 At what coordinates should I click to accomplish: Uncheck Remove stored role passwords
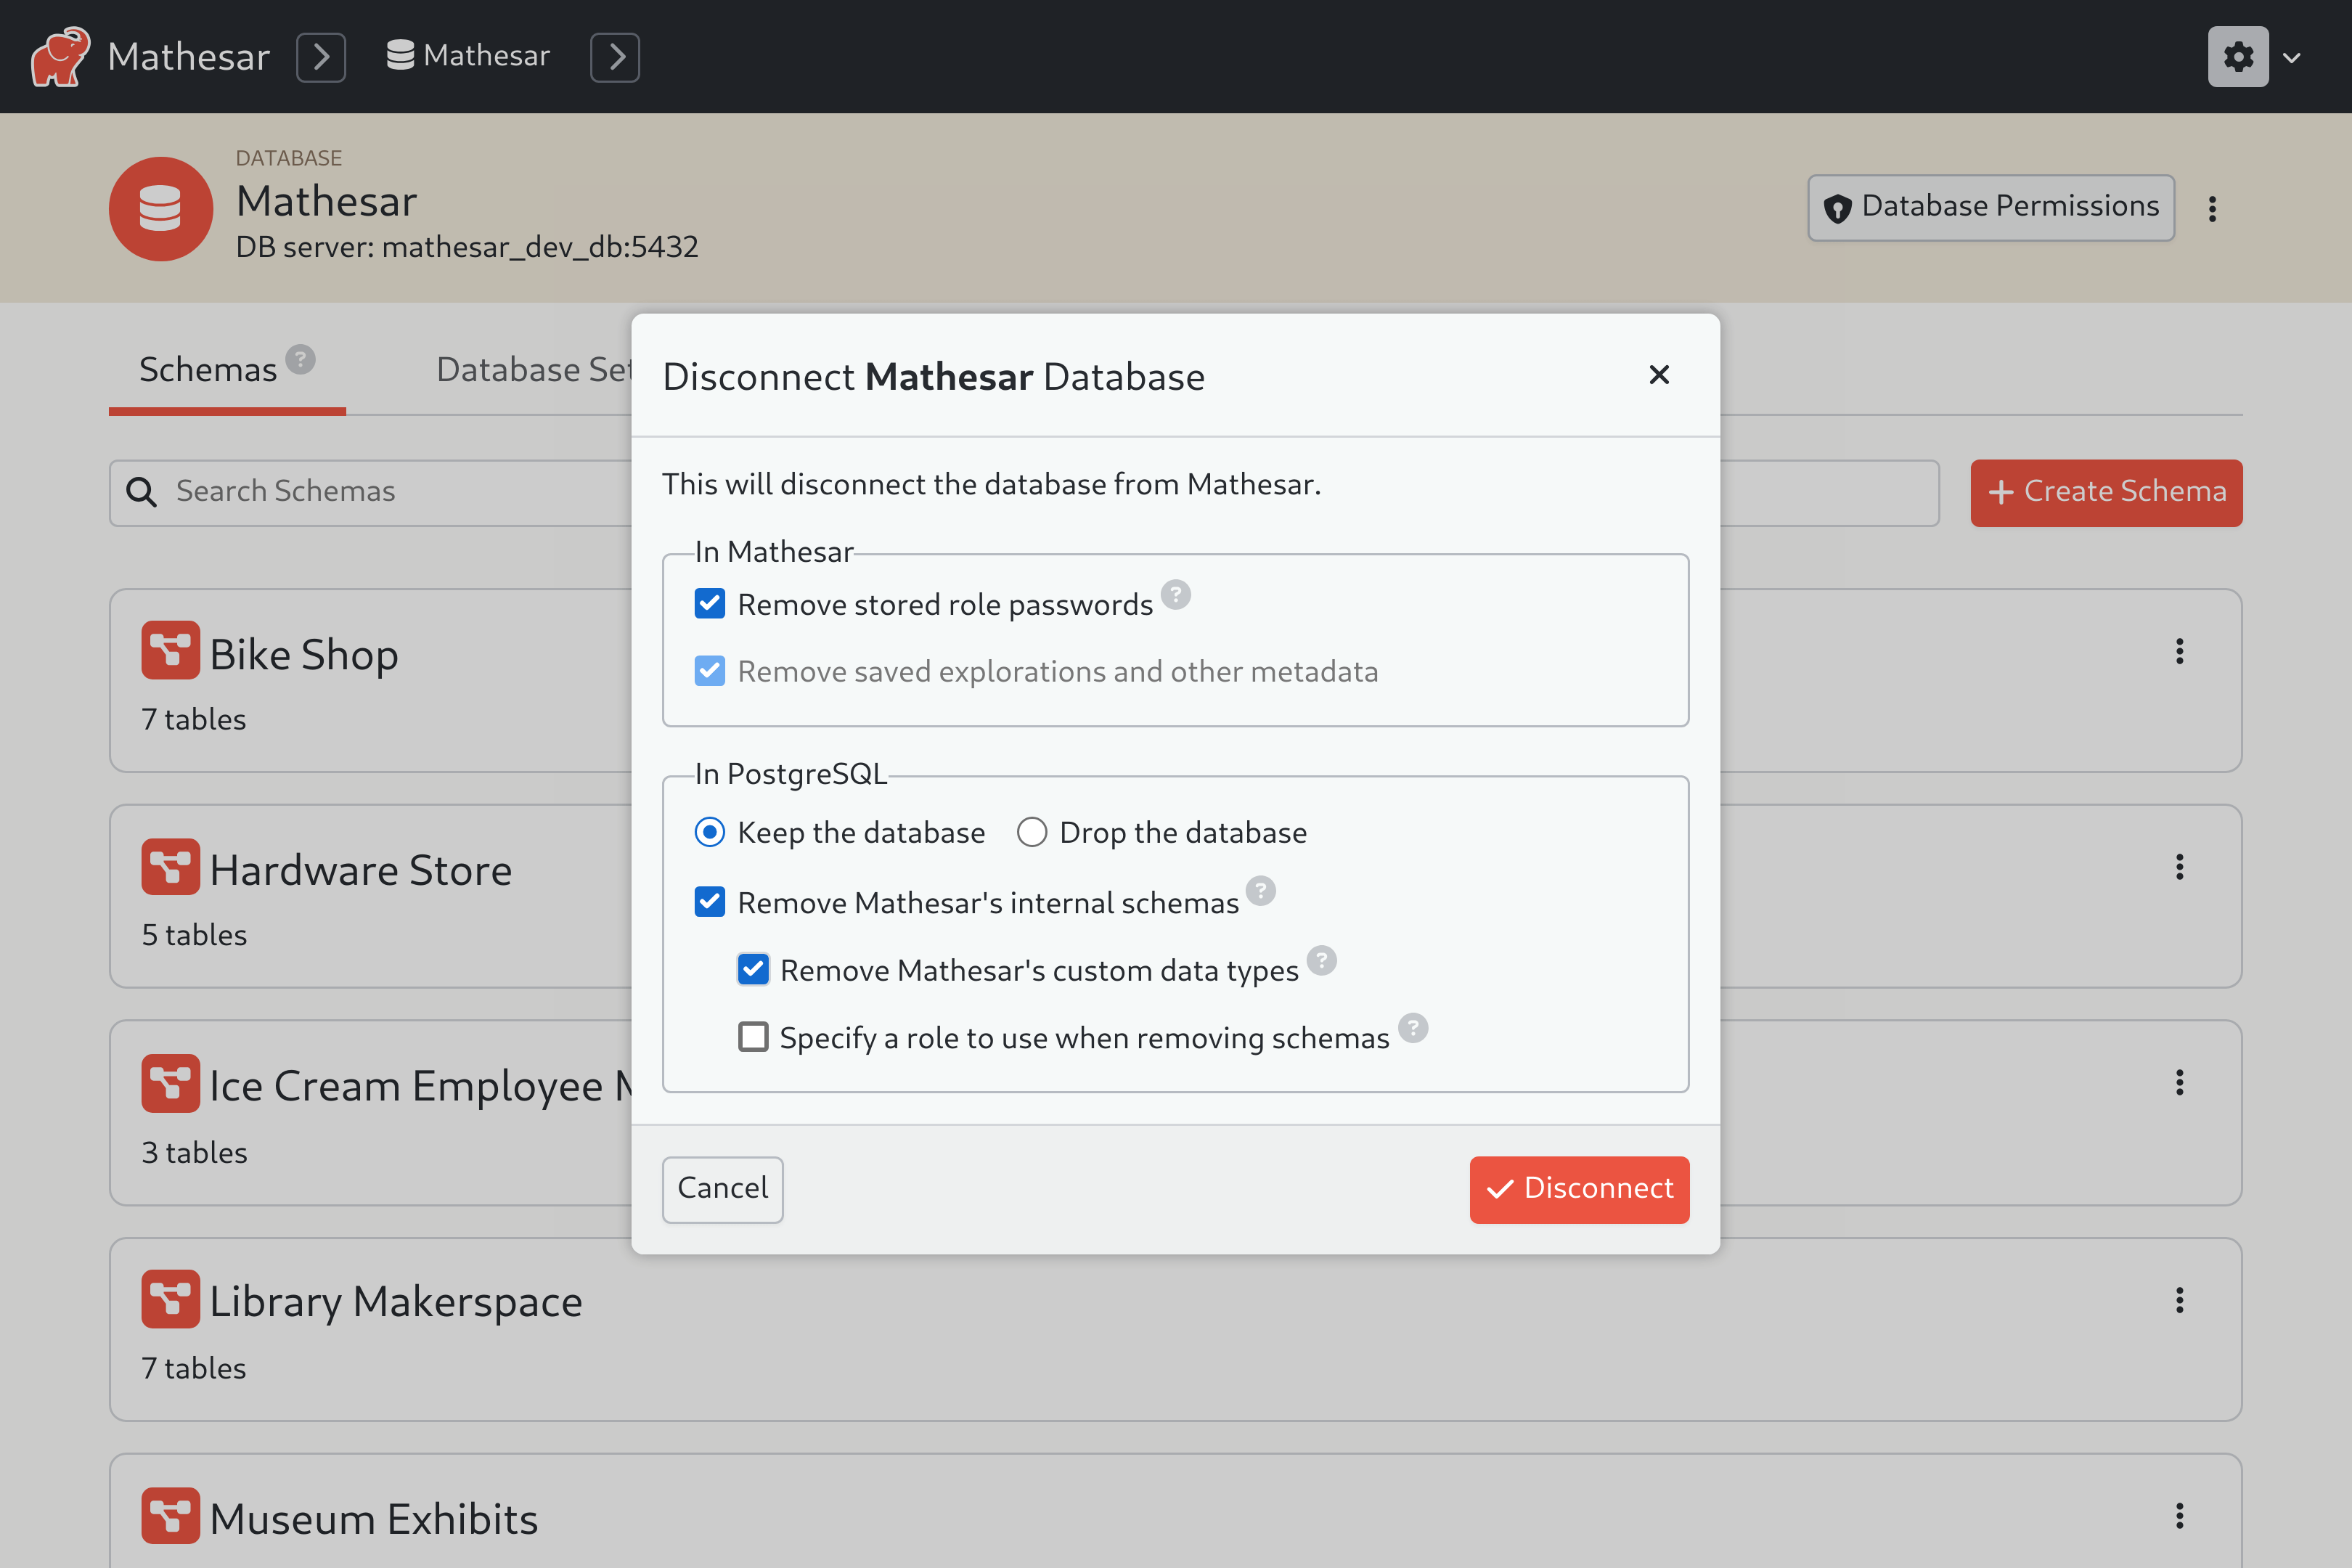click(x=709, y=603)
